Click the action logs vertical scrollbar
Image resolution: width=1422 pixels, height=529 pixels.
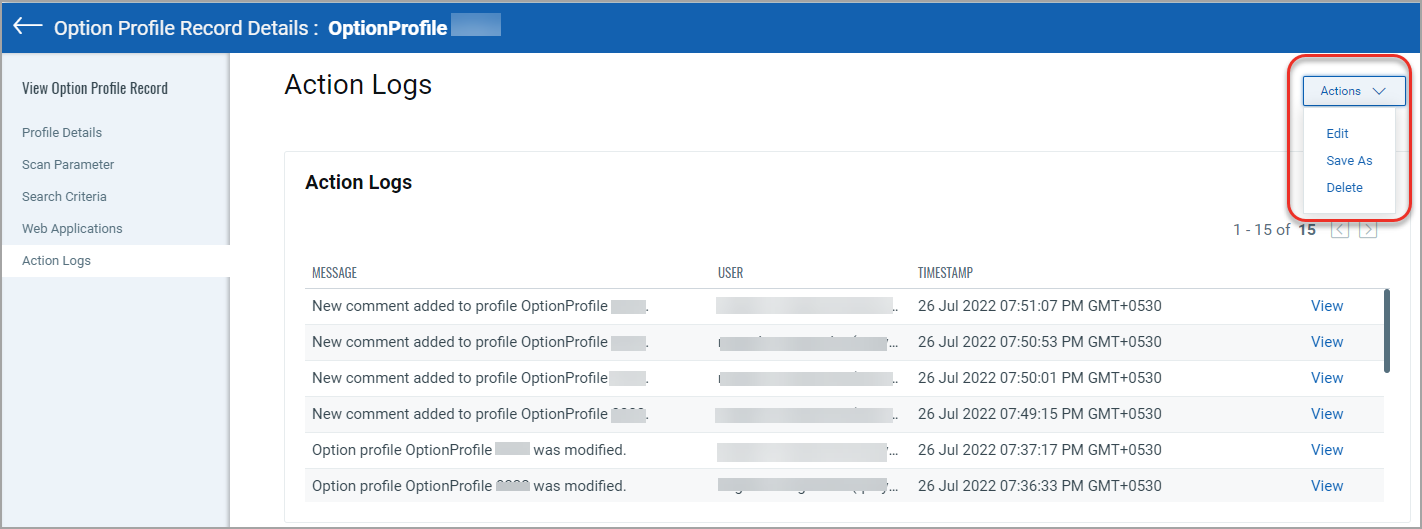point(1386,331)
